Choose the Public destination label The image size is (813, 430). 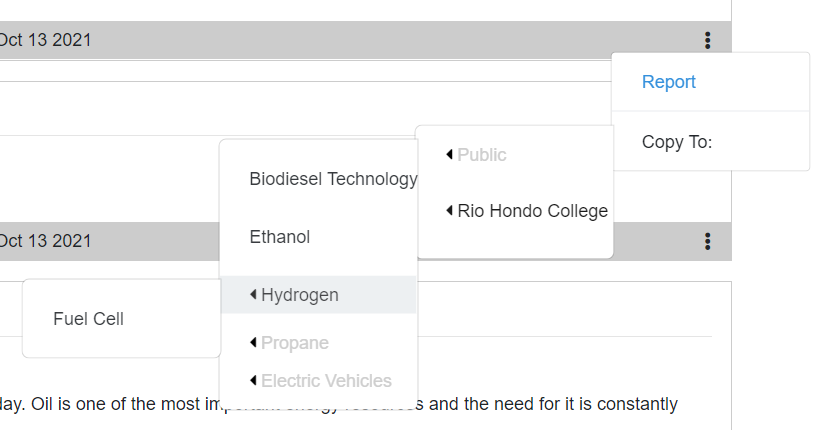(x=482, y=155)
